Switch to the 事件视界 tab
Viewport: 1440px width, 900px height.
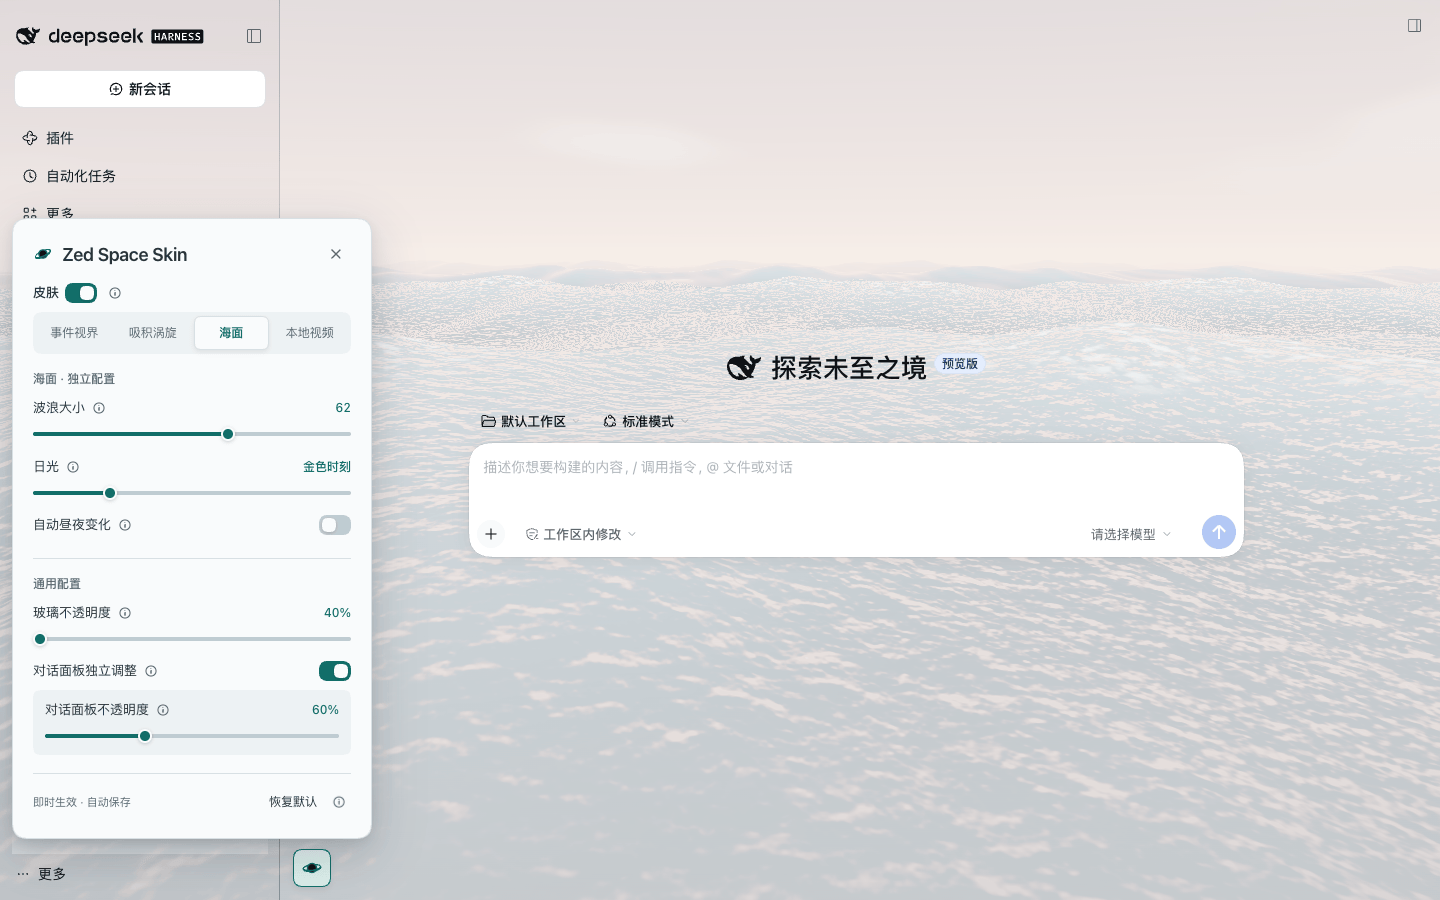pyautogui.click(x=75, y=333)
